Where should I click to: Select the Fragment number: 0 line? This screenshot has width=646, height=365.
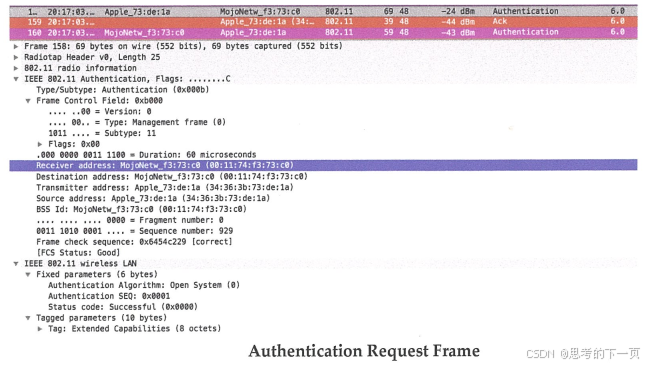coord(130,220)
